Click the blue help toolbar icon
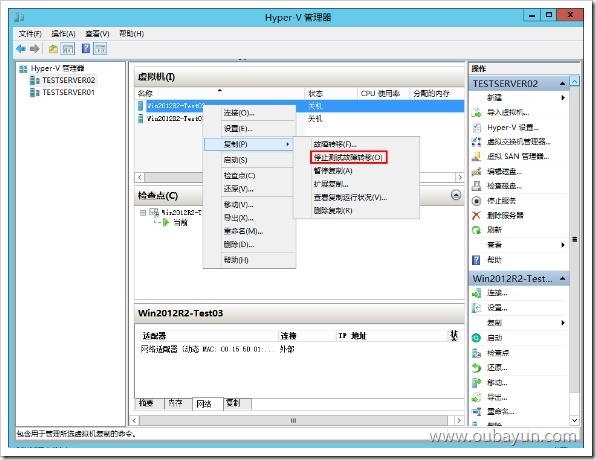Viewport: 596px width, 460px height. 86,48
